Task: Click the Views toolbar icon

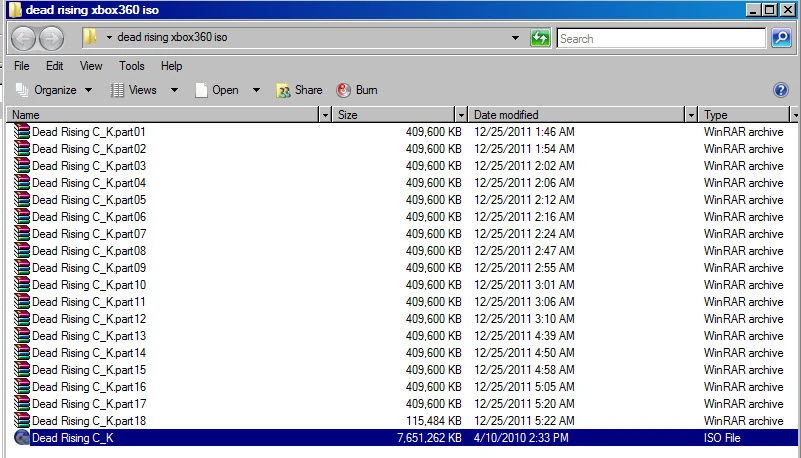Action: coord(117,90)
